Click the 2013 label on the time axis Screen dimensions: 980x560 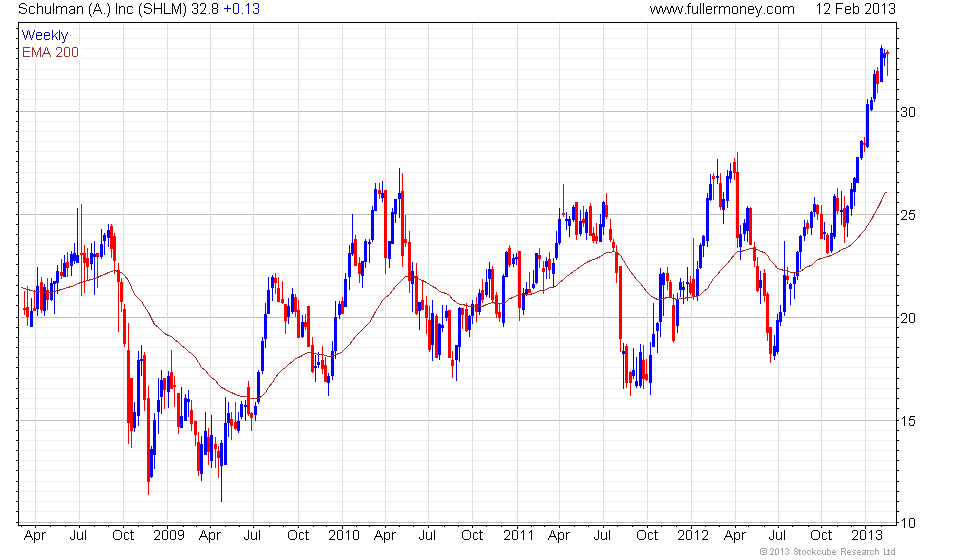click(x=867, y=535)
